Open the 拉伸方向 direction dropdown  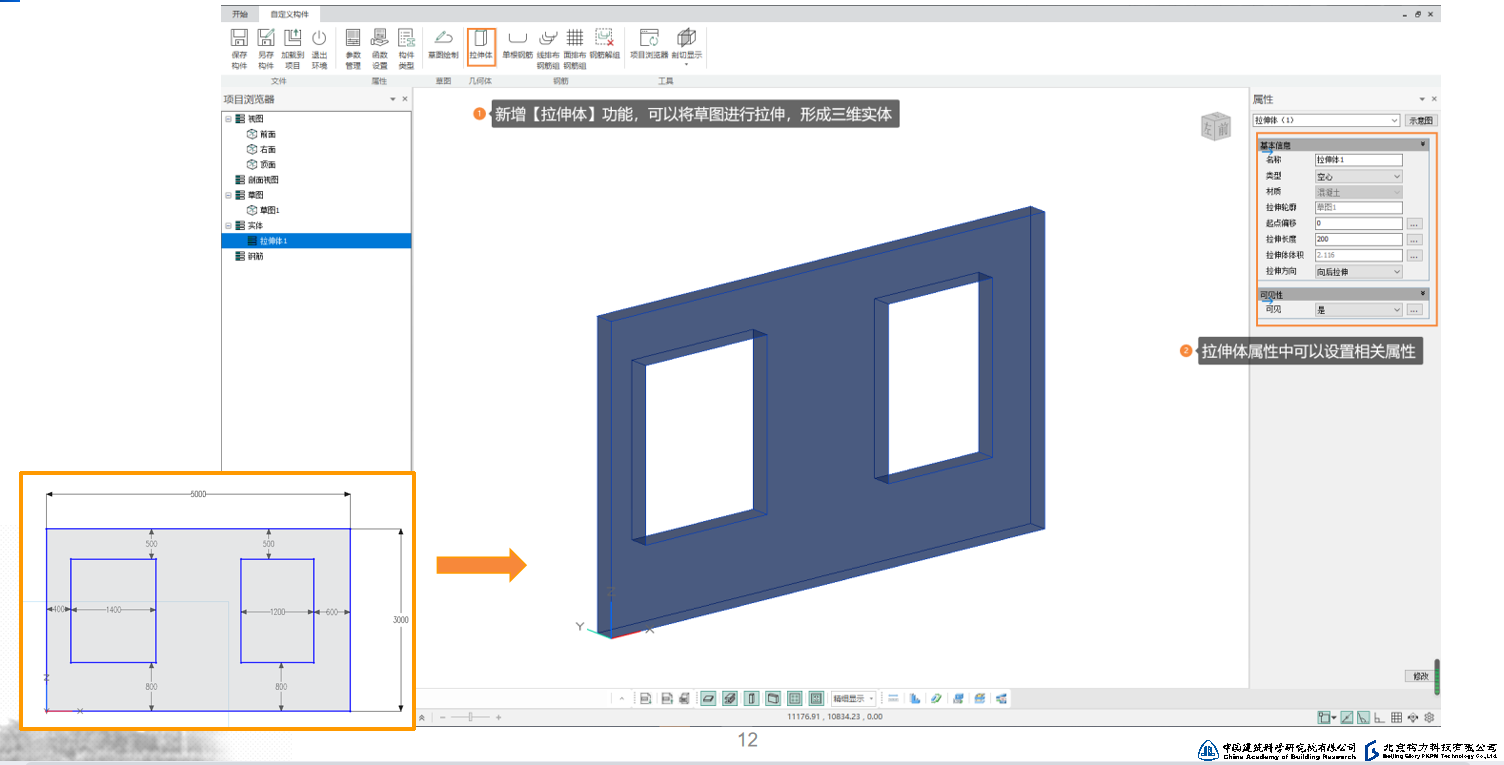[x=1358, y=272]
